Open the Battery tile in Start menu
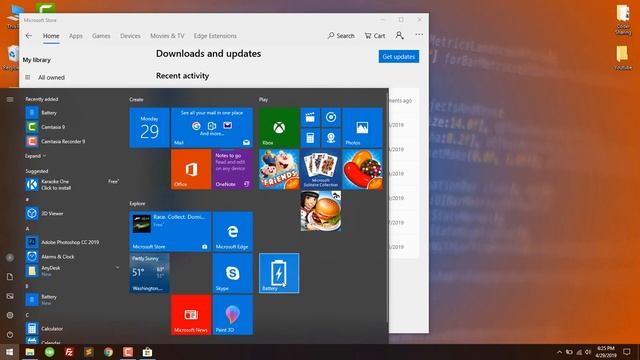This screenshot has width=640, height=360. pos(279,273)
